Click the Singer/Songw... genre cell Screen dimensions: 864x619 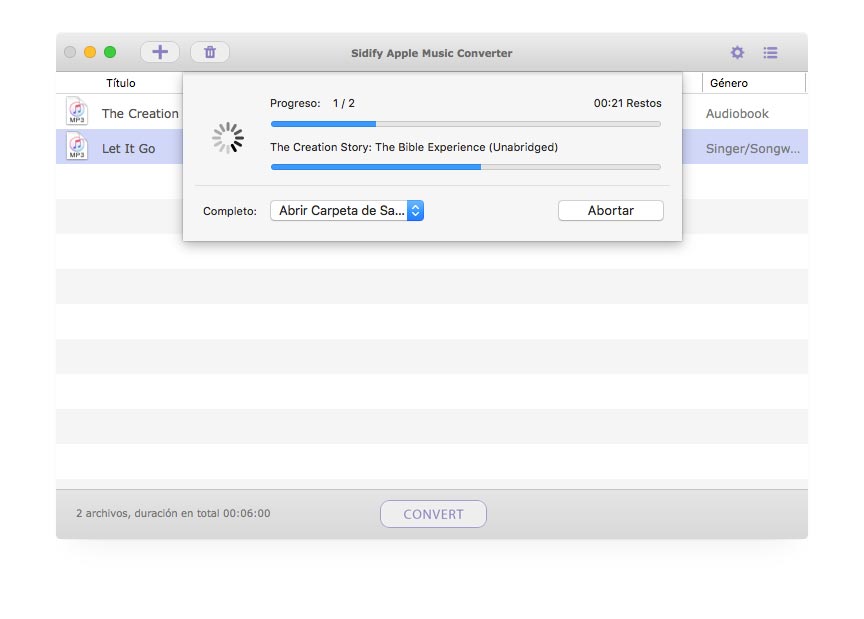tap(753, 148)
